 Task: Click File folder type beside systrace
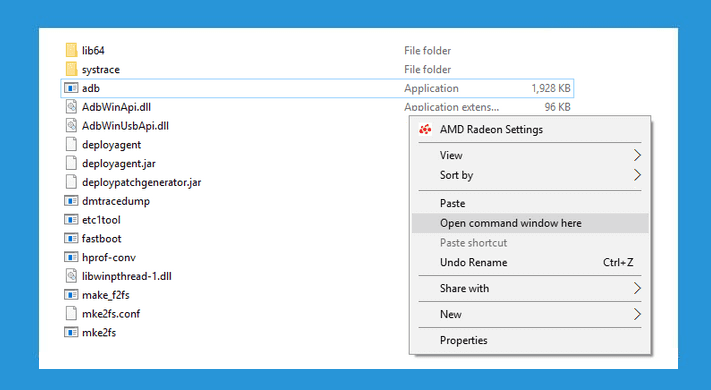point(428,69)
